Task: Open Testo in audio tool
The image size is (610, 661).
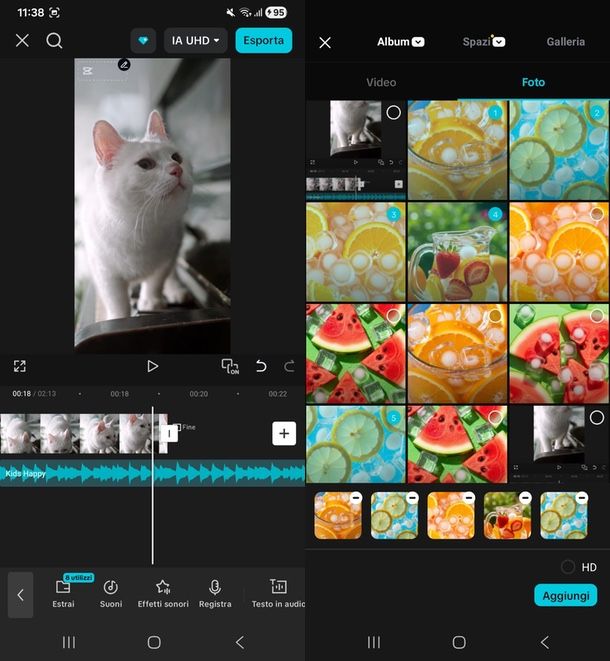Action: click(x=278, y=594)
